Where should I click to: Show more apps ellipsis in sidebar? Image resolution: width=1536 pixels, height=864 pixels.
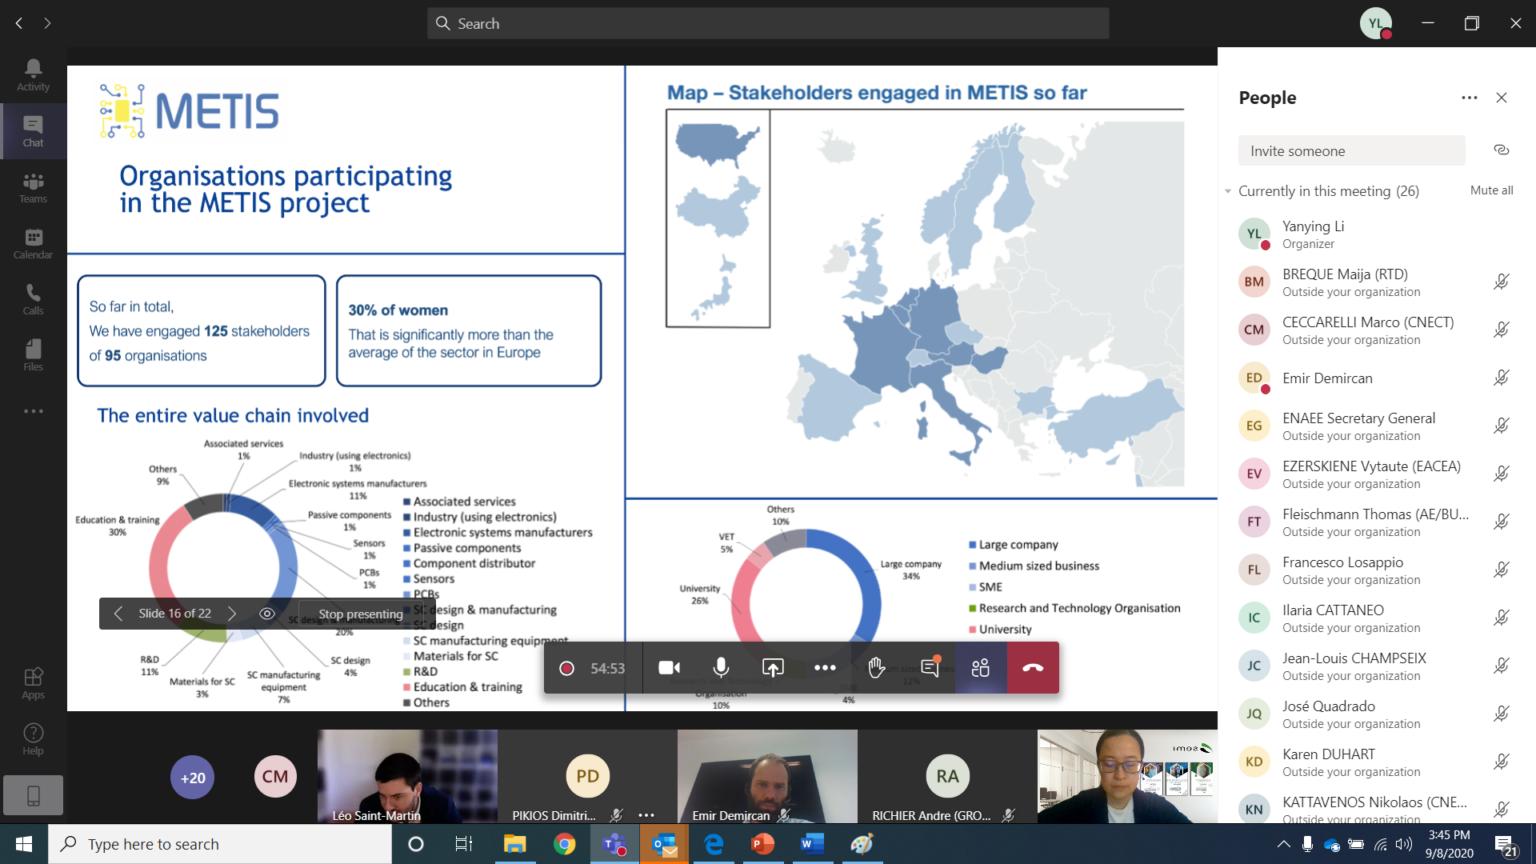[x=33, y=411]
